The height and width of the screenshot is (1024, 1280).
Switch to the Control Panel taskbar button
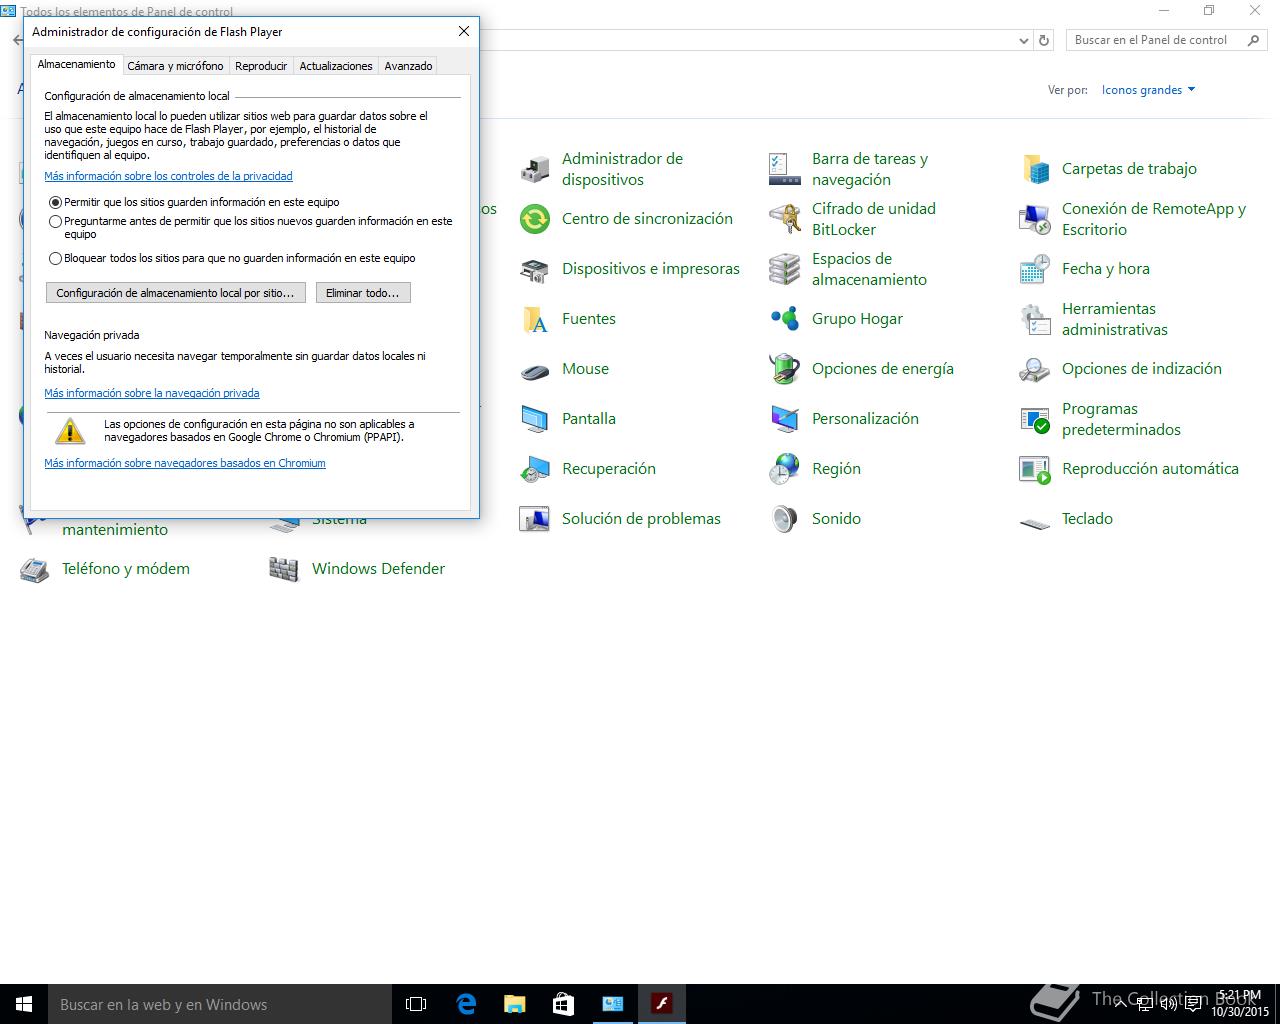[x=612, y=1004]
